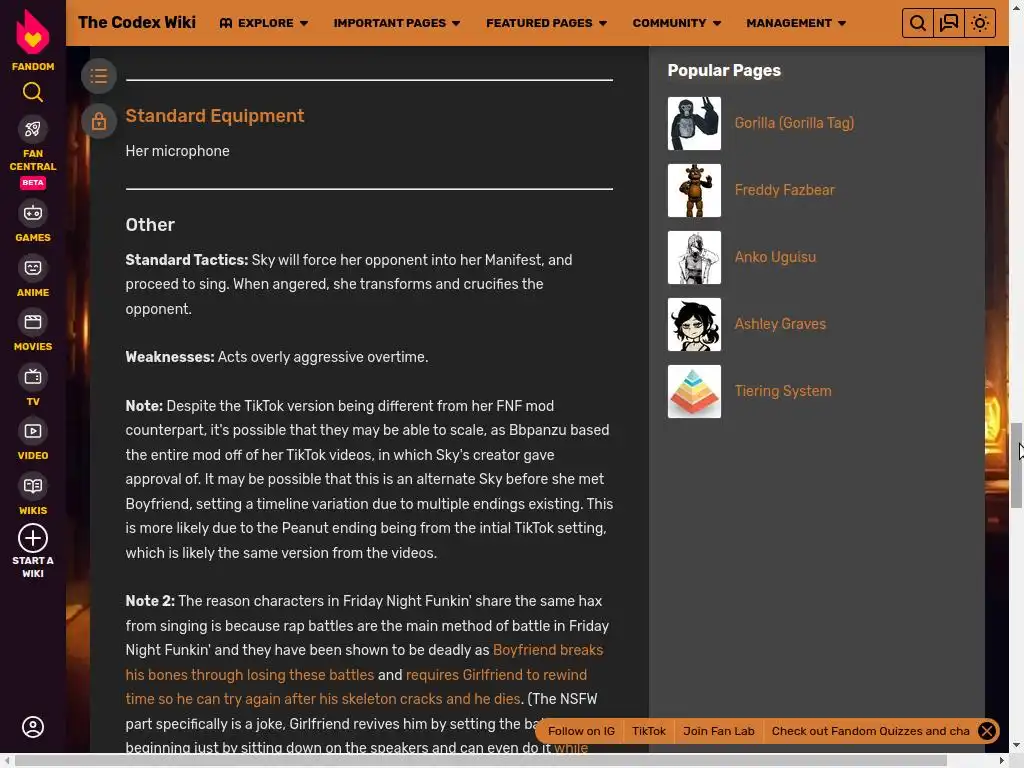The height and width of the screenshot is (768, 1024).
Task: Expand the Important Pages dropdown
Action: point(397,24)
